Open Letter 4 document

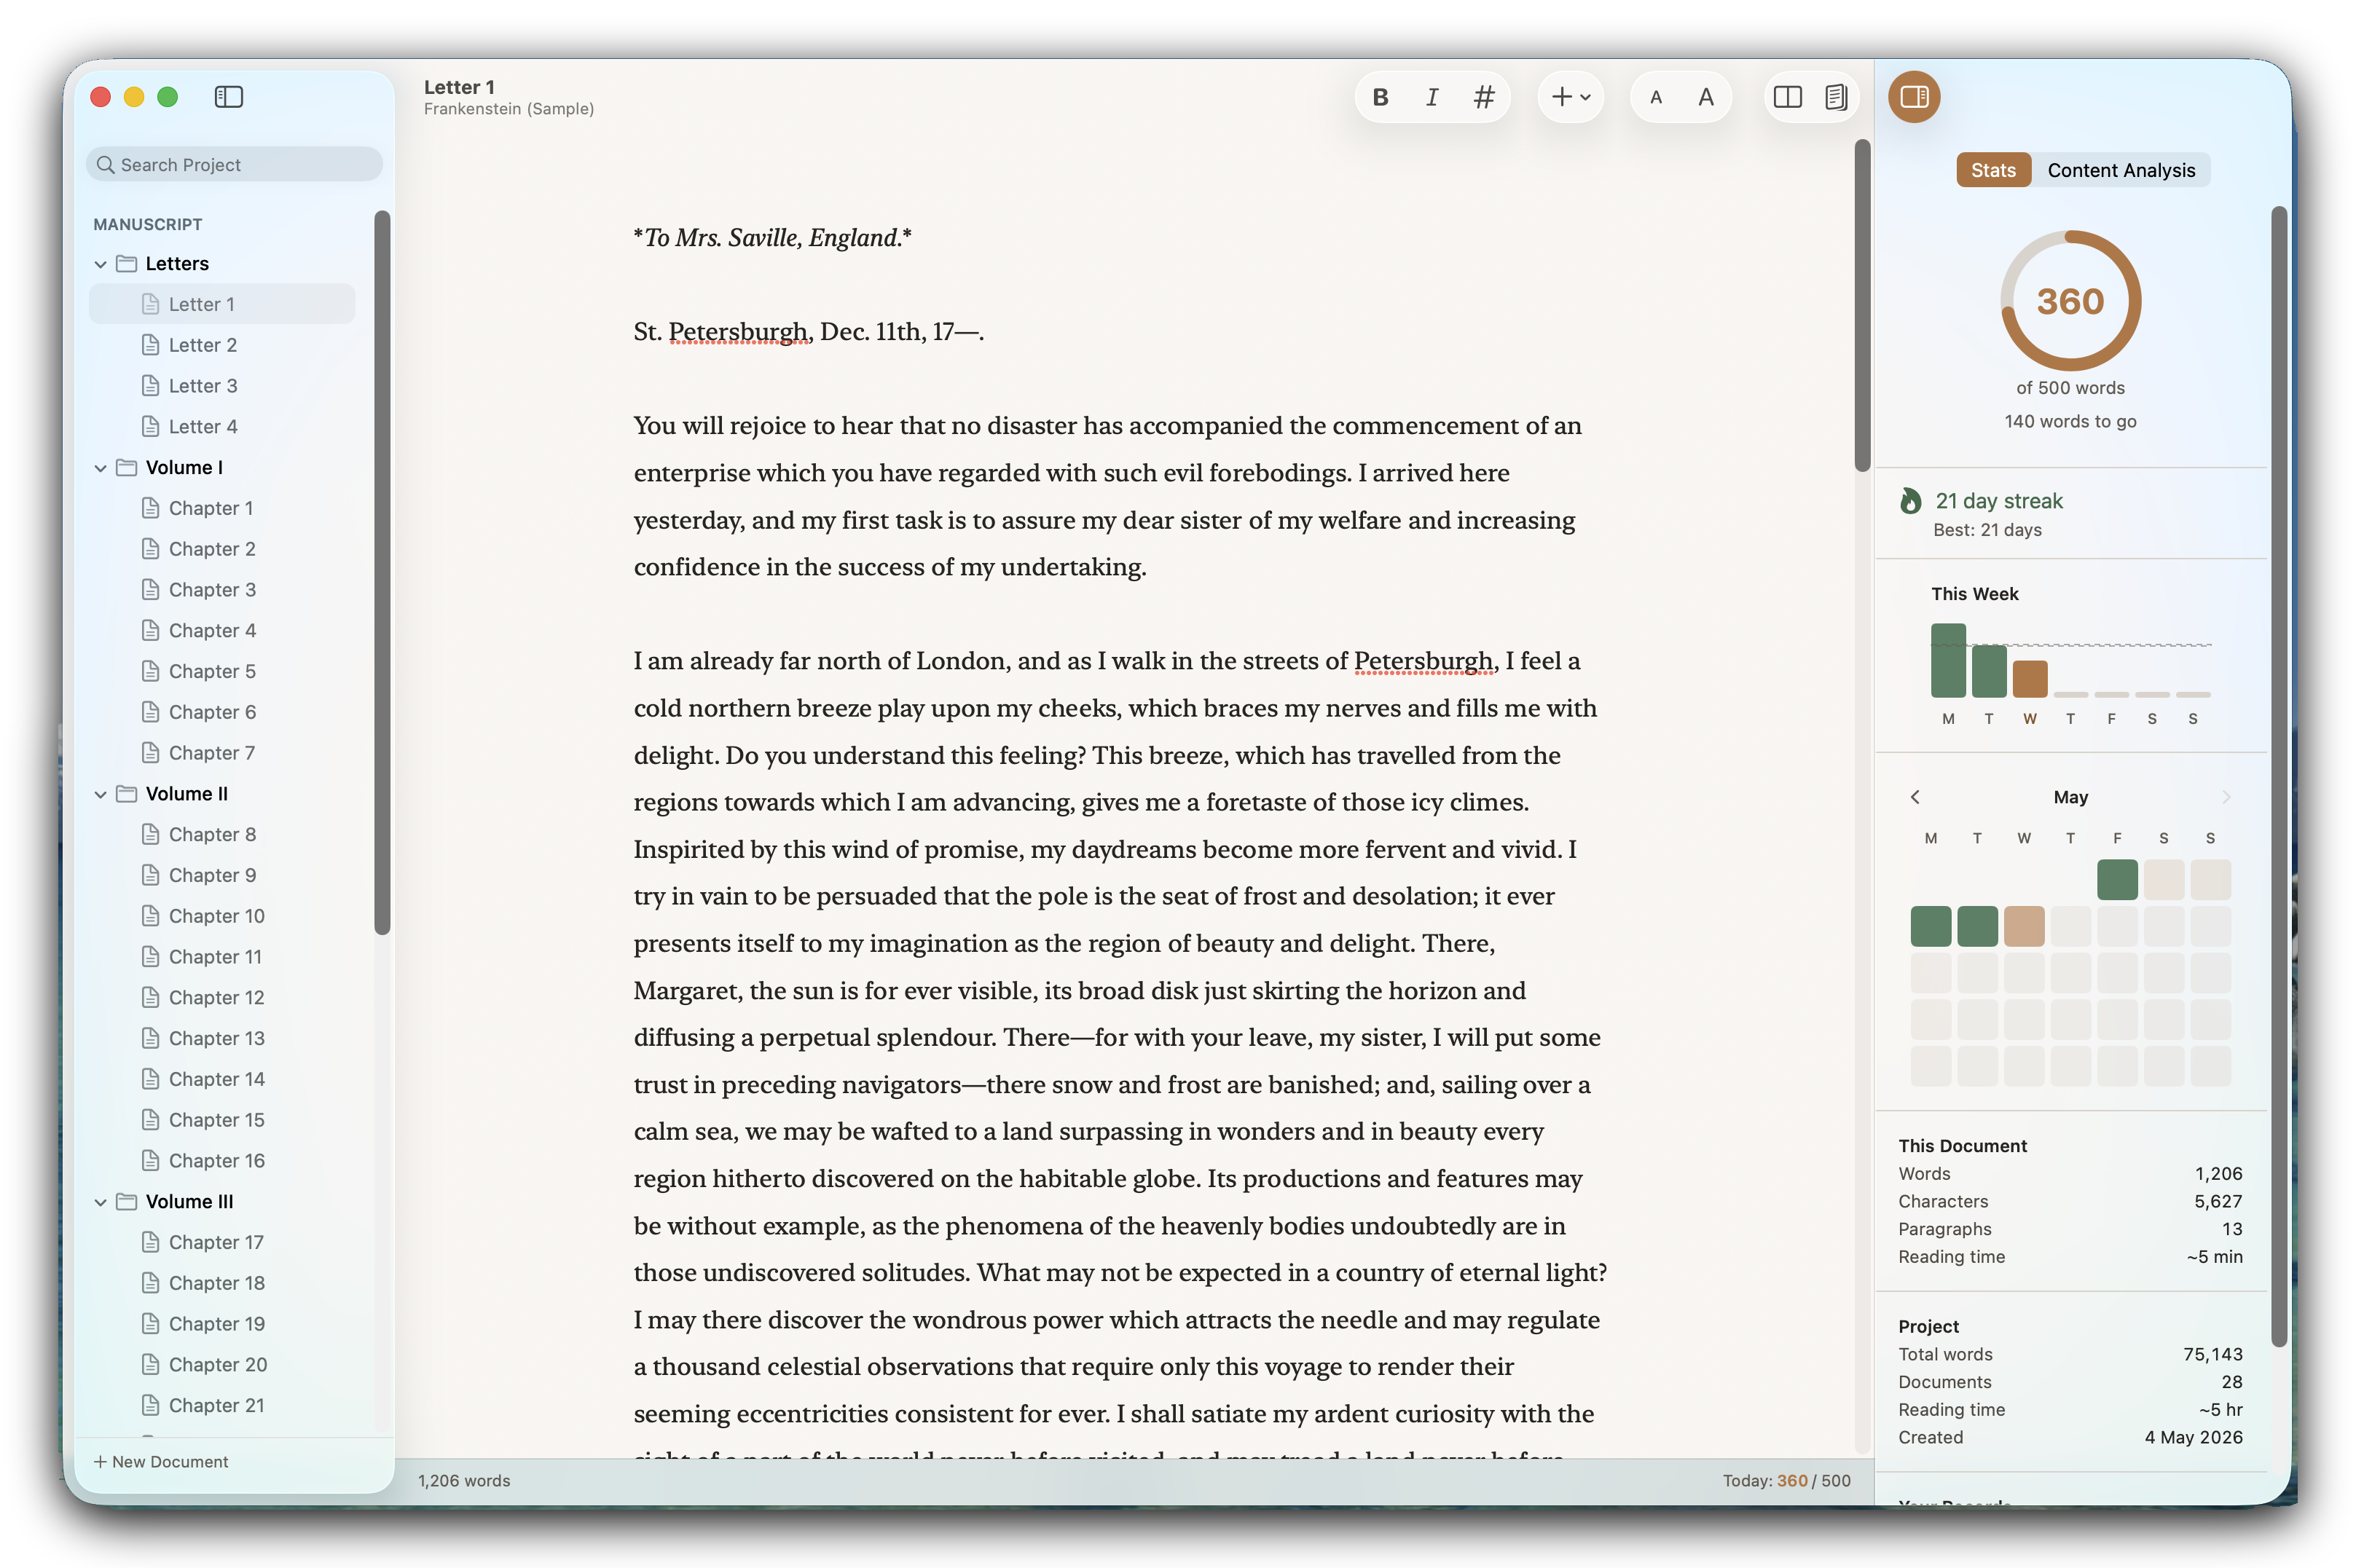coord(222,427)
